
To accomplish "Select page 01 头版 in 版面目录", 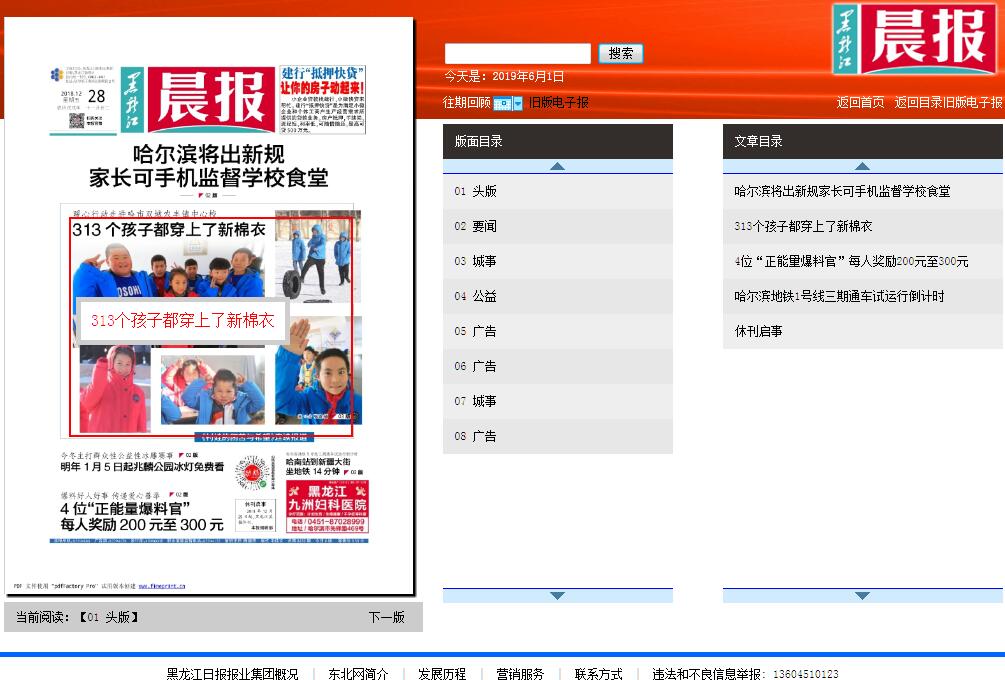I will 476,191.
